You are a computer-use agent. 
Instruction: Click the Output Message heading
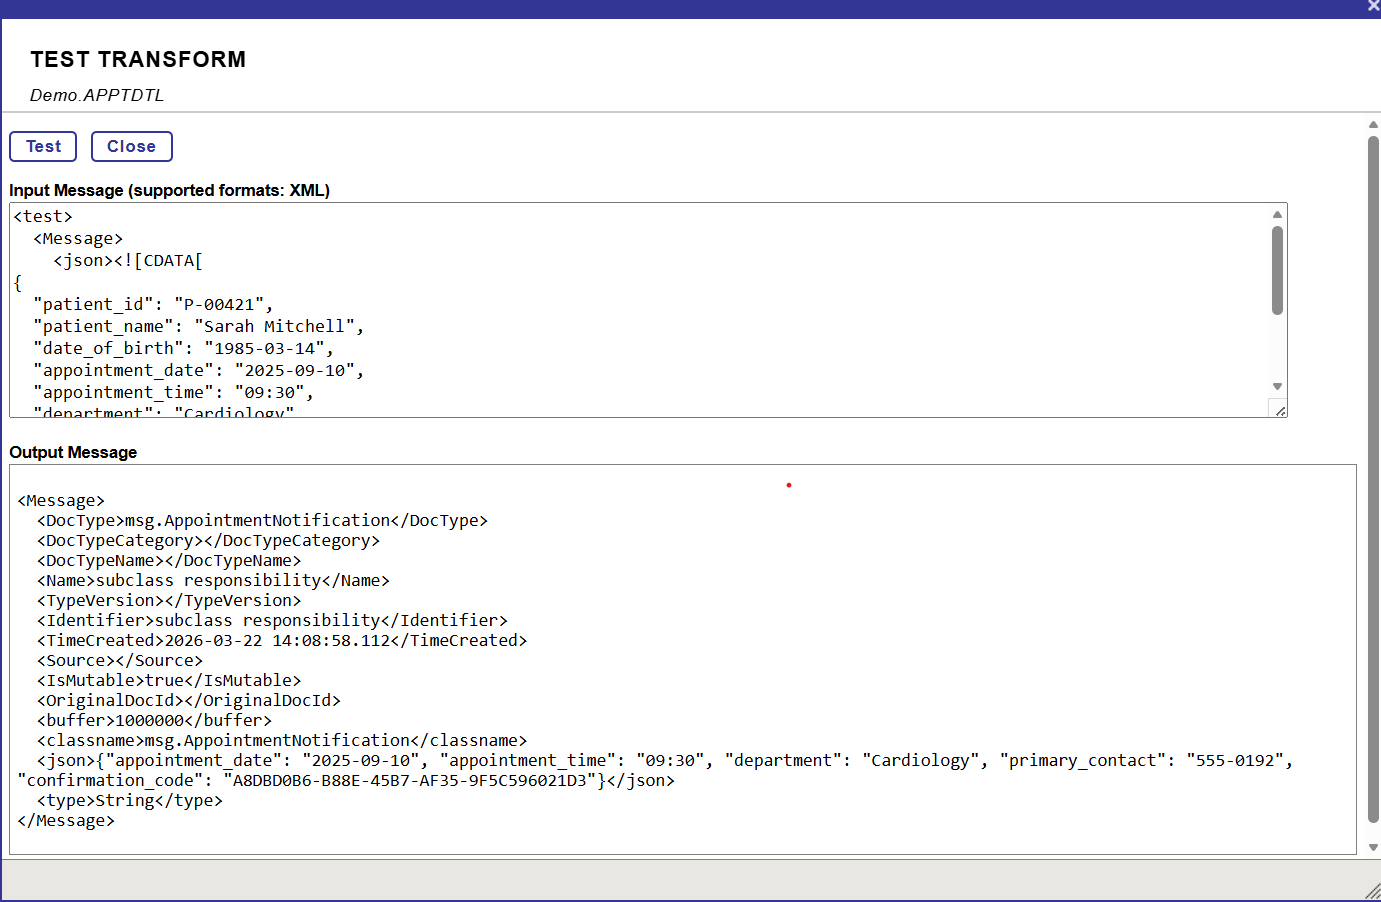point(73,452)
